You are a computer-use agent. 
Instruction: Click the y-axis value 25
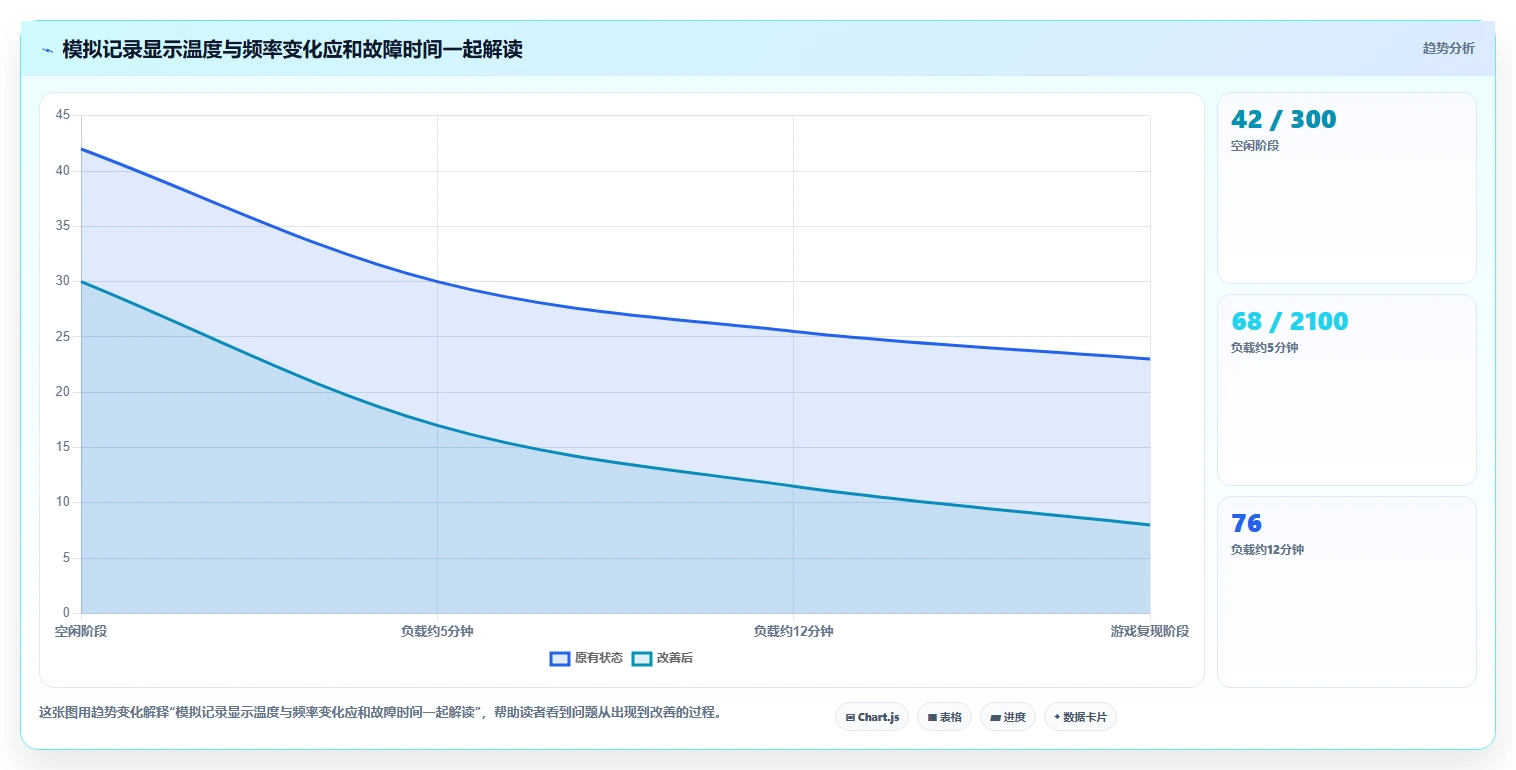(x=63, y=337)
